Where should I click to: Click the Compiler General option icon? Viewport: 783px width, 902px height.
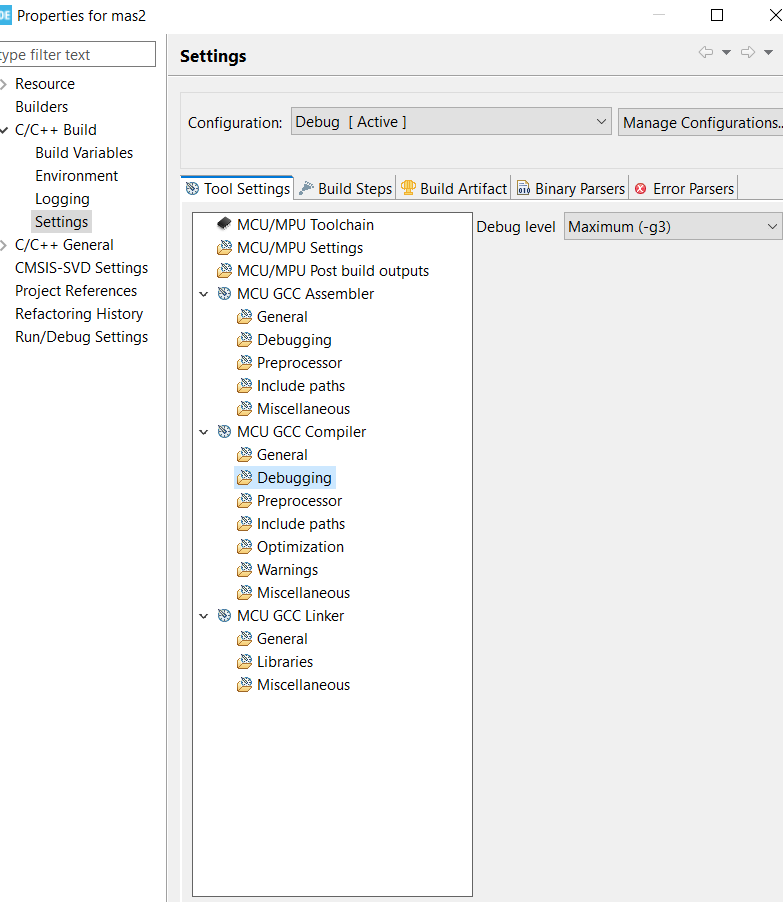click(x=245, y=454)
